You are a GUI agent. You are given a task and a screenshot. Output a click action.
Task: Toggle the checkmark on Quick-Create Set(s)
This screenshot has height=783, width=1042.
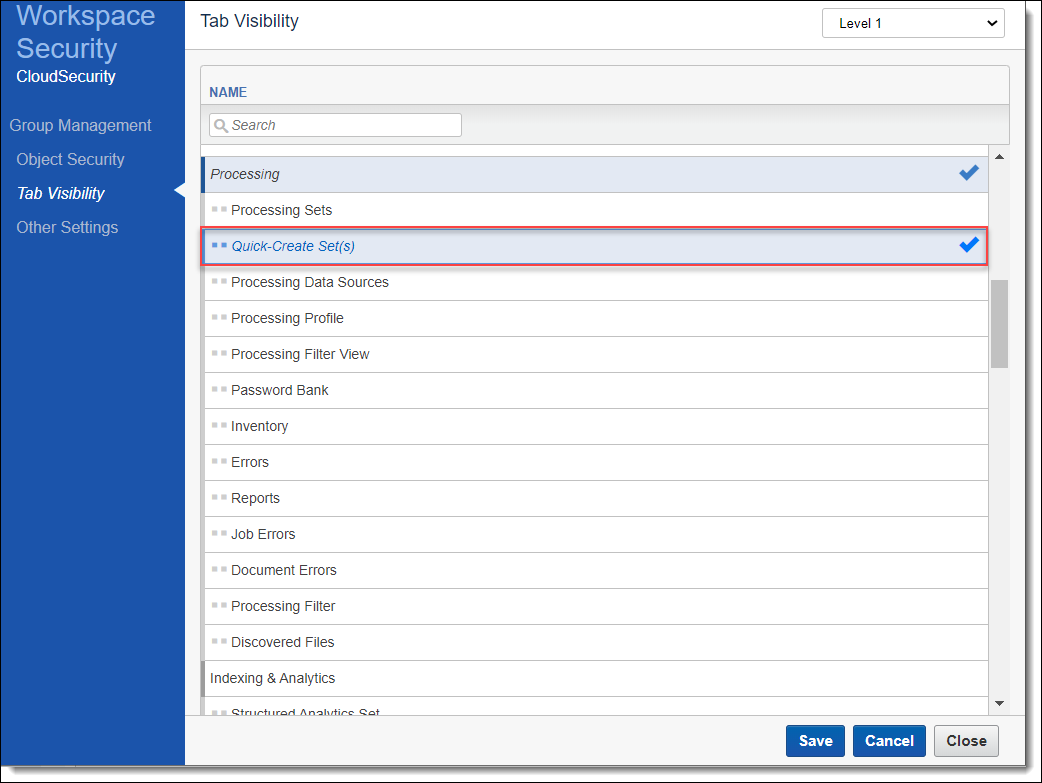967,244
